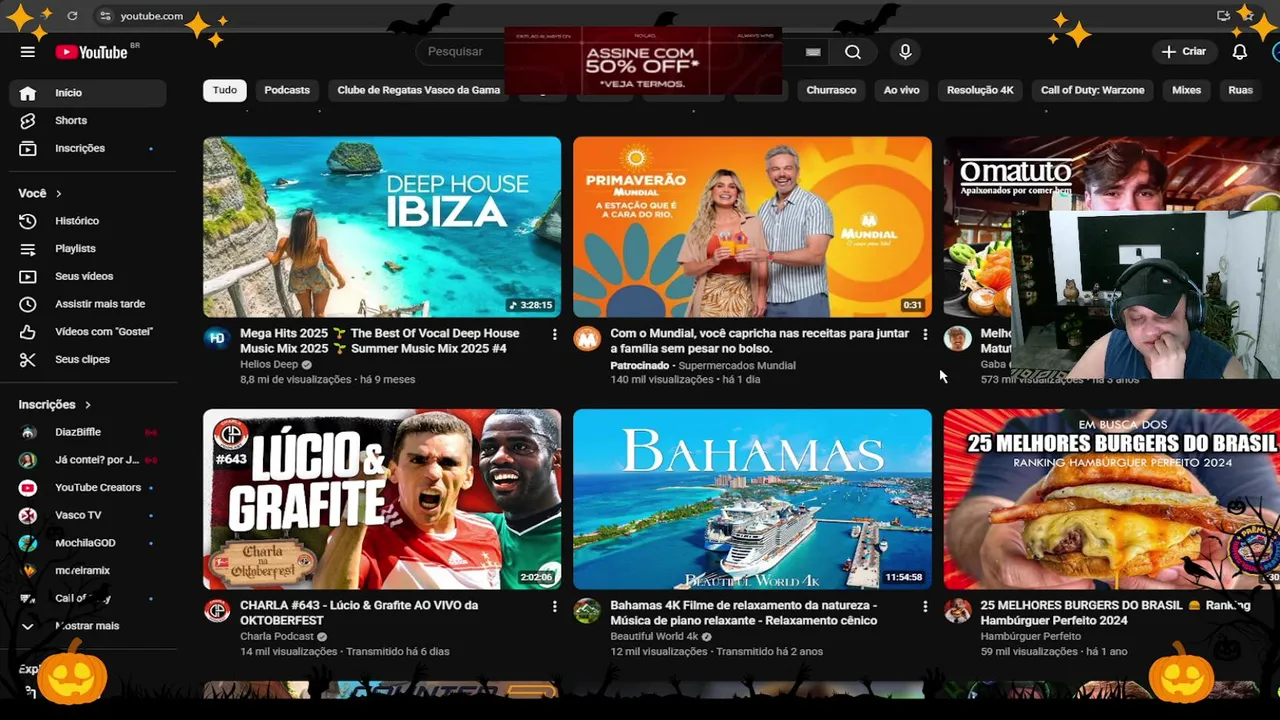Go to Inscrições in sidebar

(x=88, y=148)
